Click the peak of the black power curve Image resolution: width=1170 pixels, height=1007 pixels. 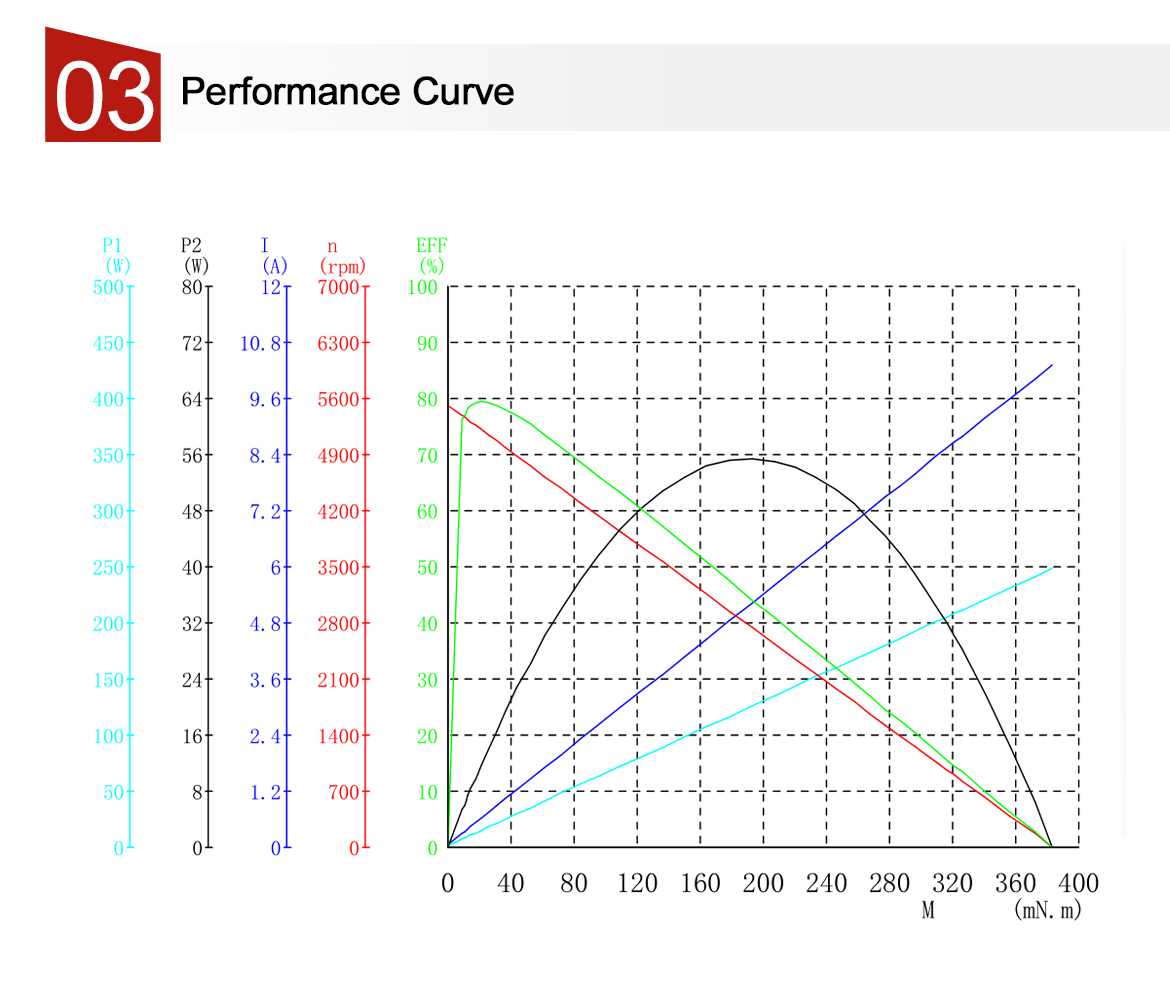tap(750, 459)
